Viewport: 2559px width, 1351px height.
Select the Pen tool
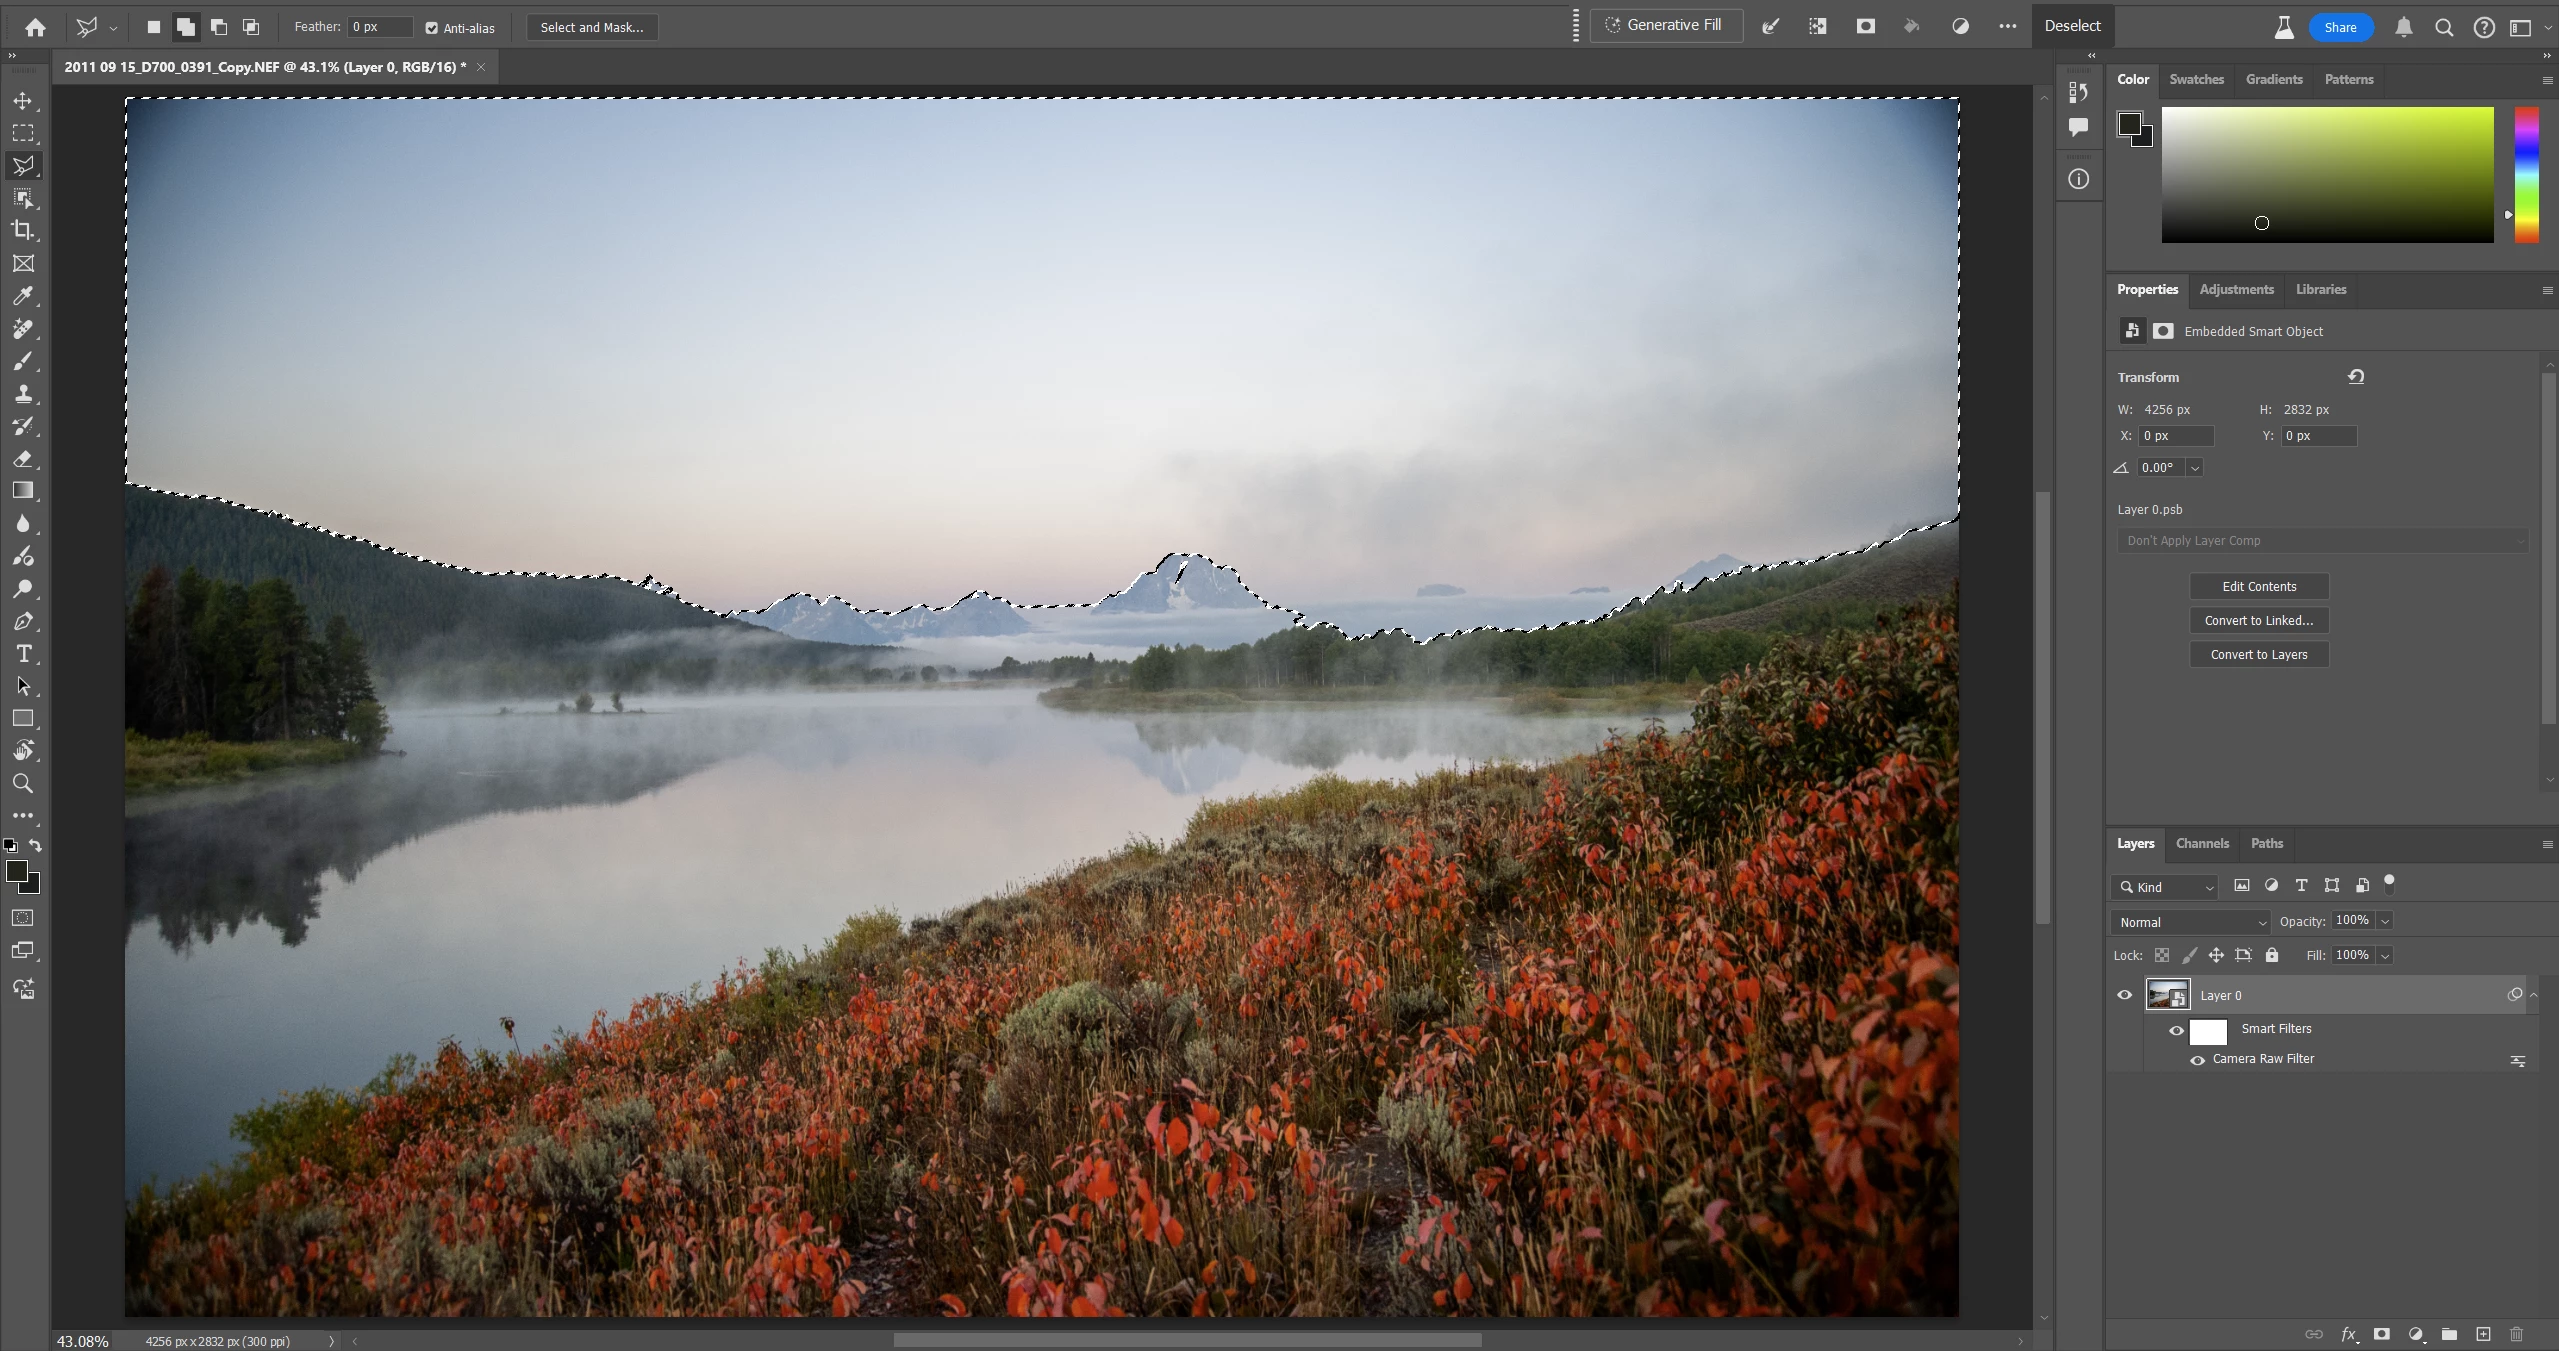[x=23, y=621]
